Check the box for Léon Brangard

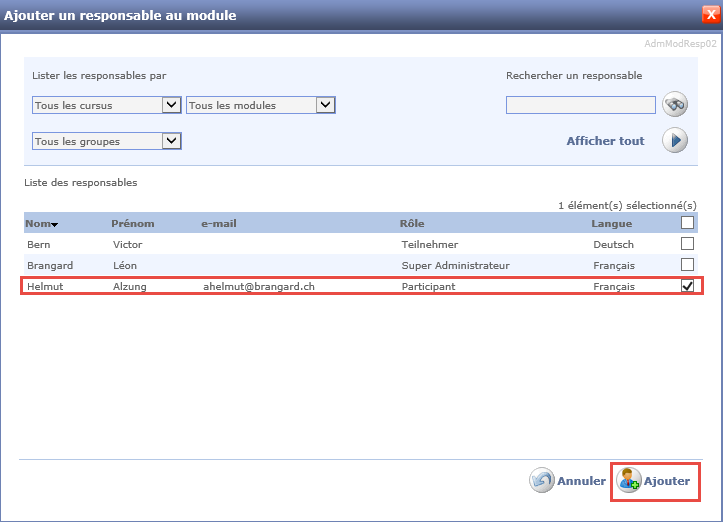coord(687,265)
